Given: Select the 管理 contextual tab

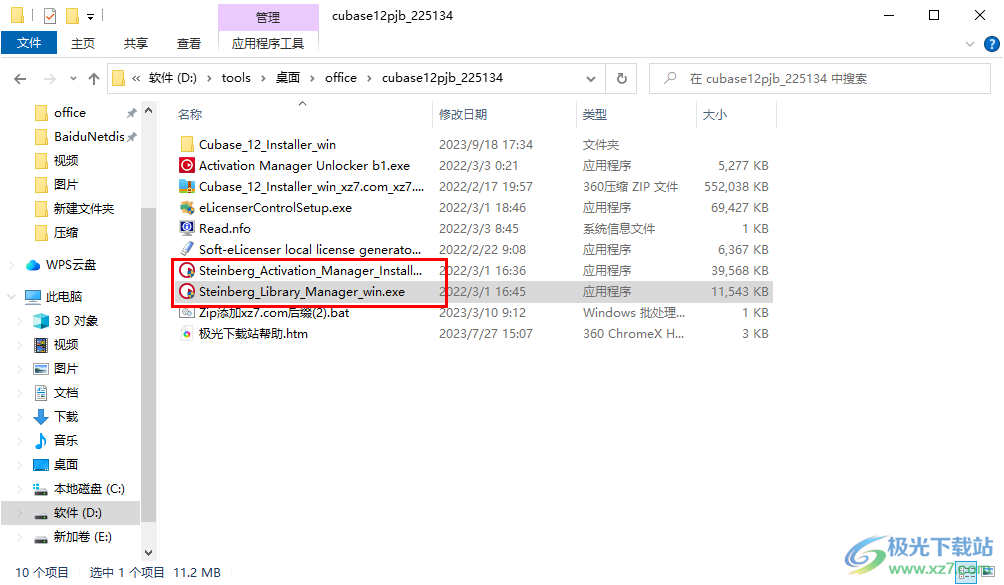Looking at the screenshot, I should (268, 17).
